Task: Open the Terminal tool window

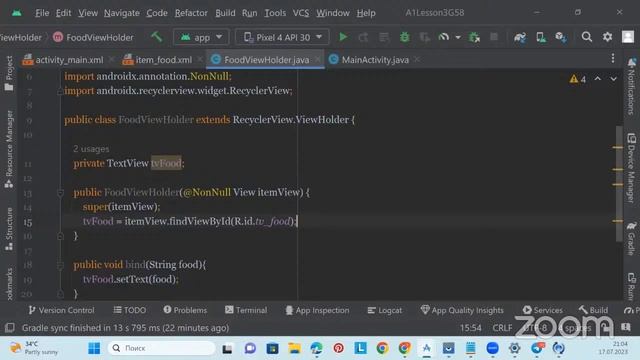Action: point(246,310)
